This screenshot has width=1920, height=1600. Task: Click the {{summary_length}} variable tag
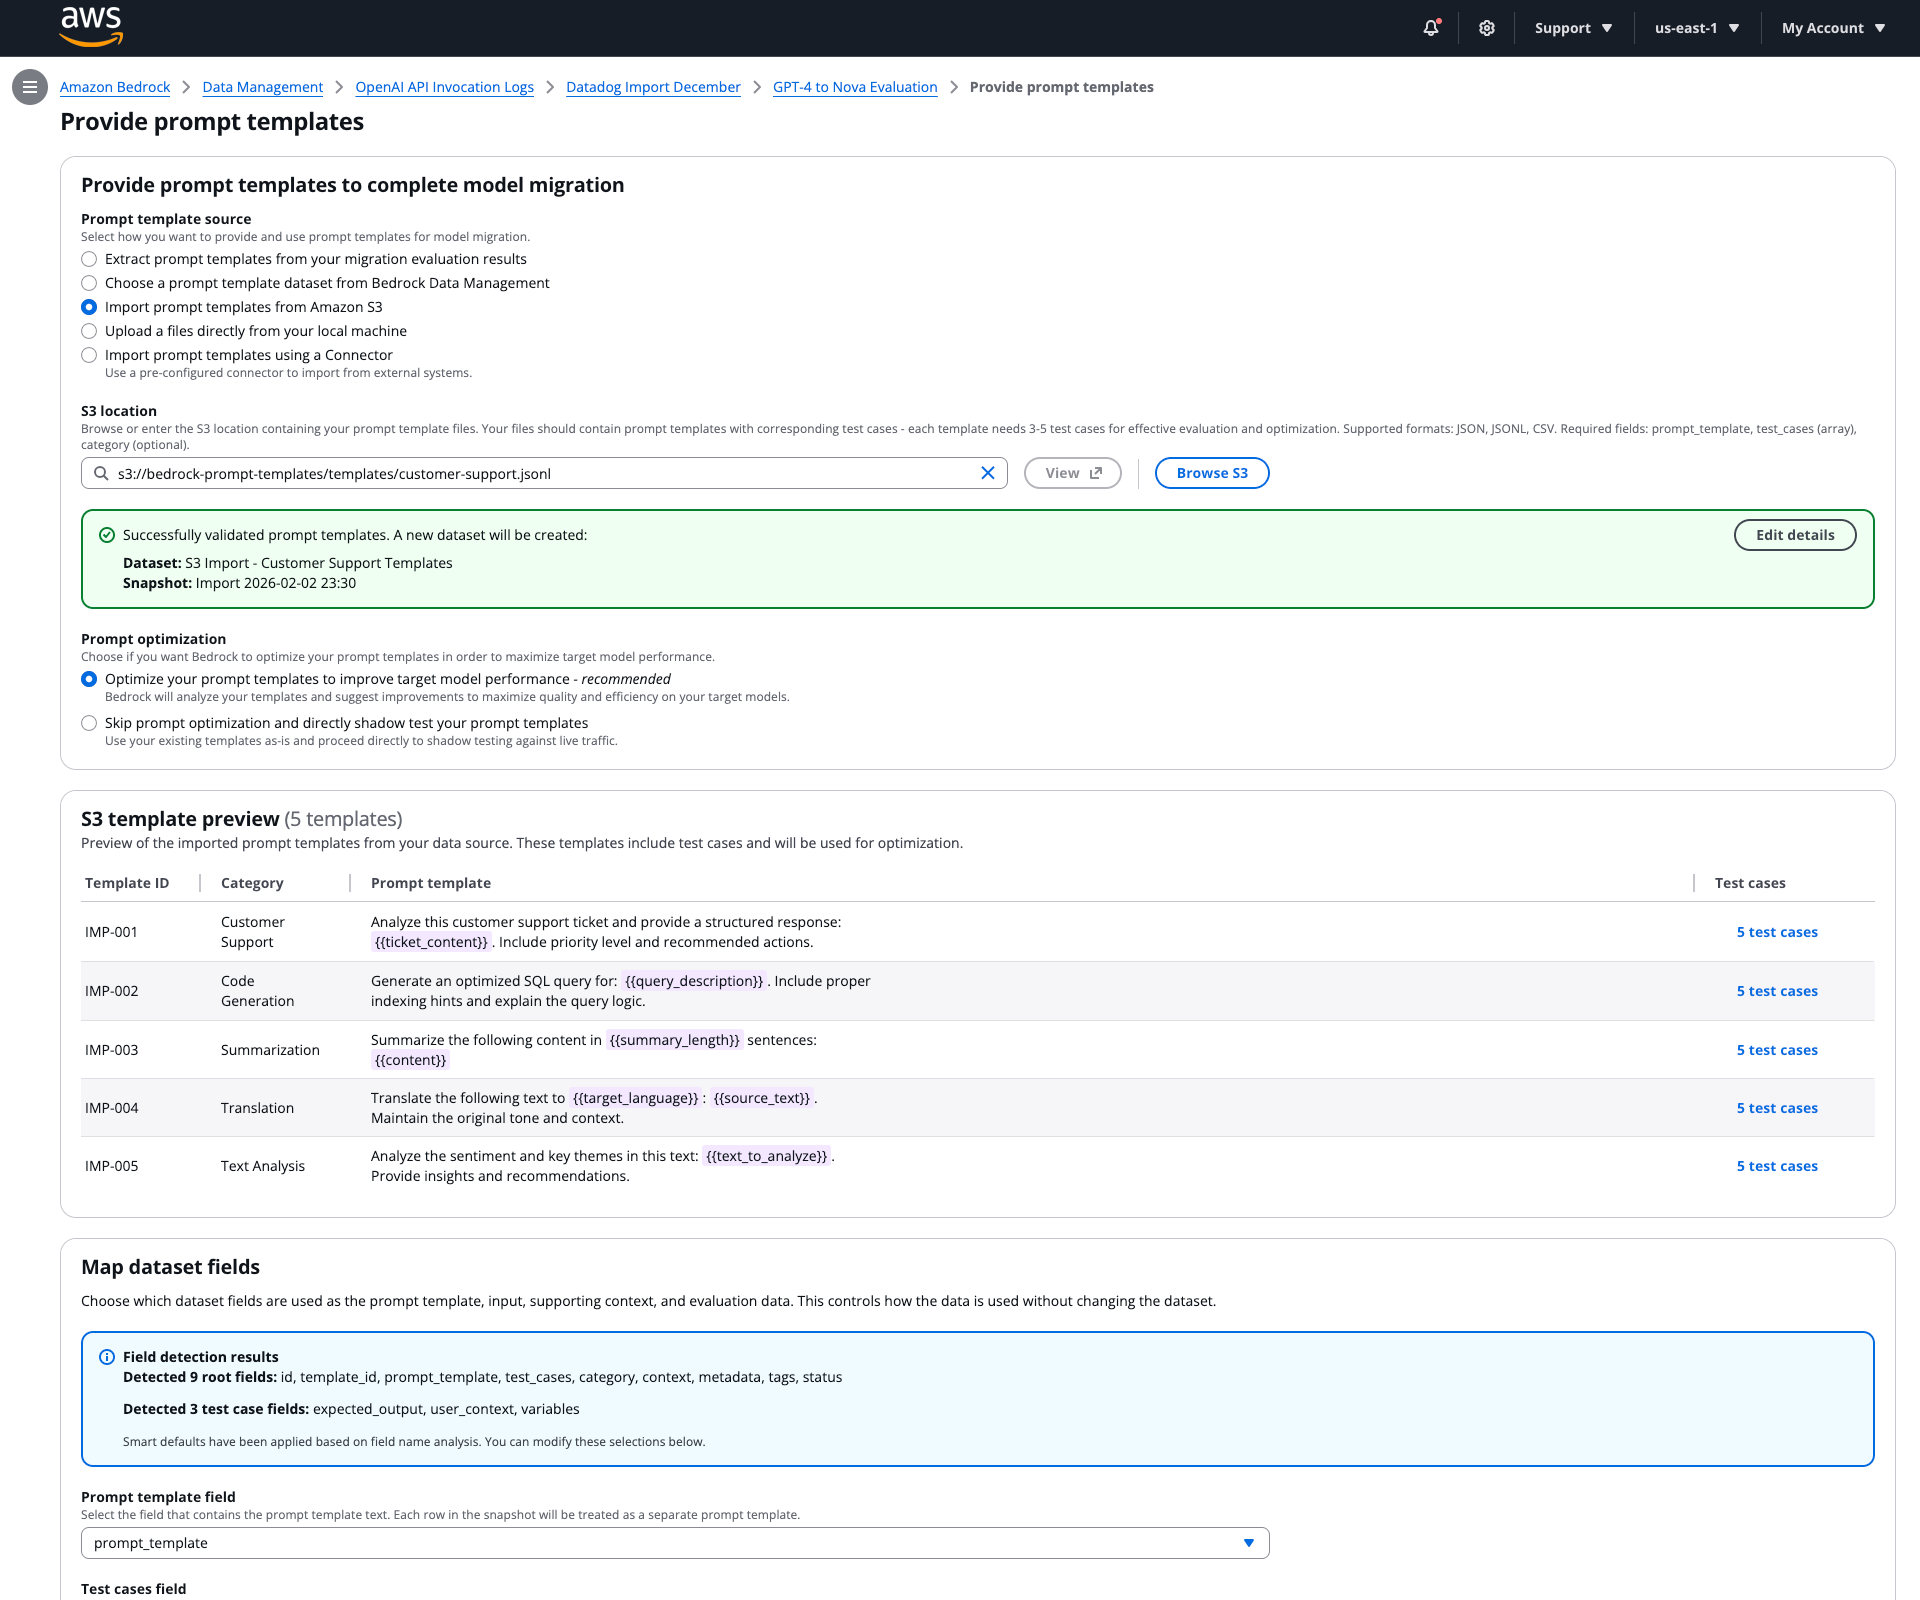[x=674, y=1040]
